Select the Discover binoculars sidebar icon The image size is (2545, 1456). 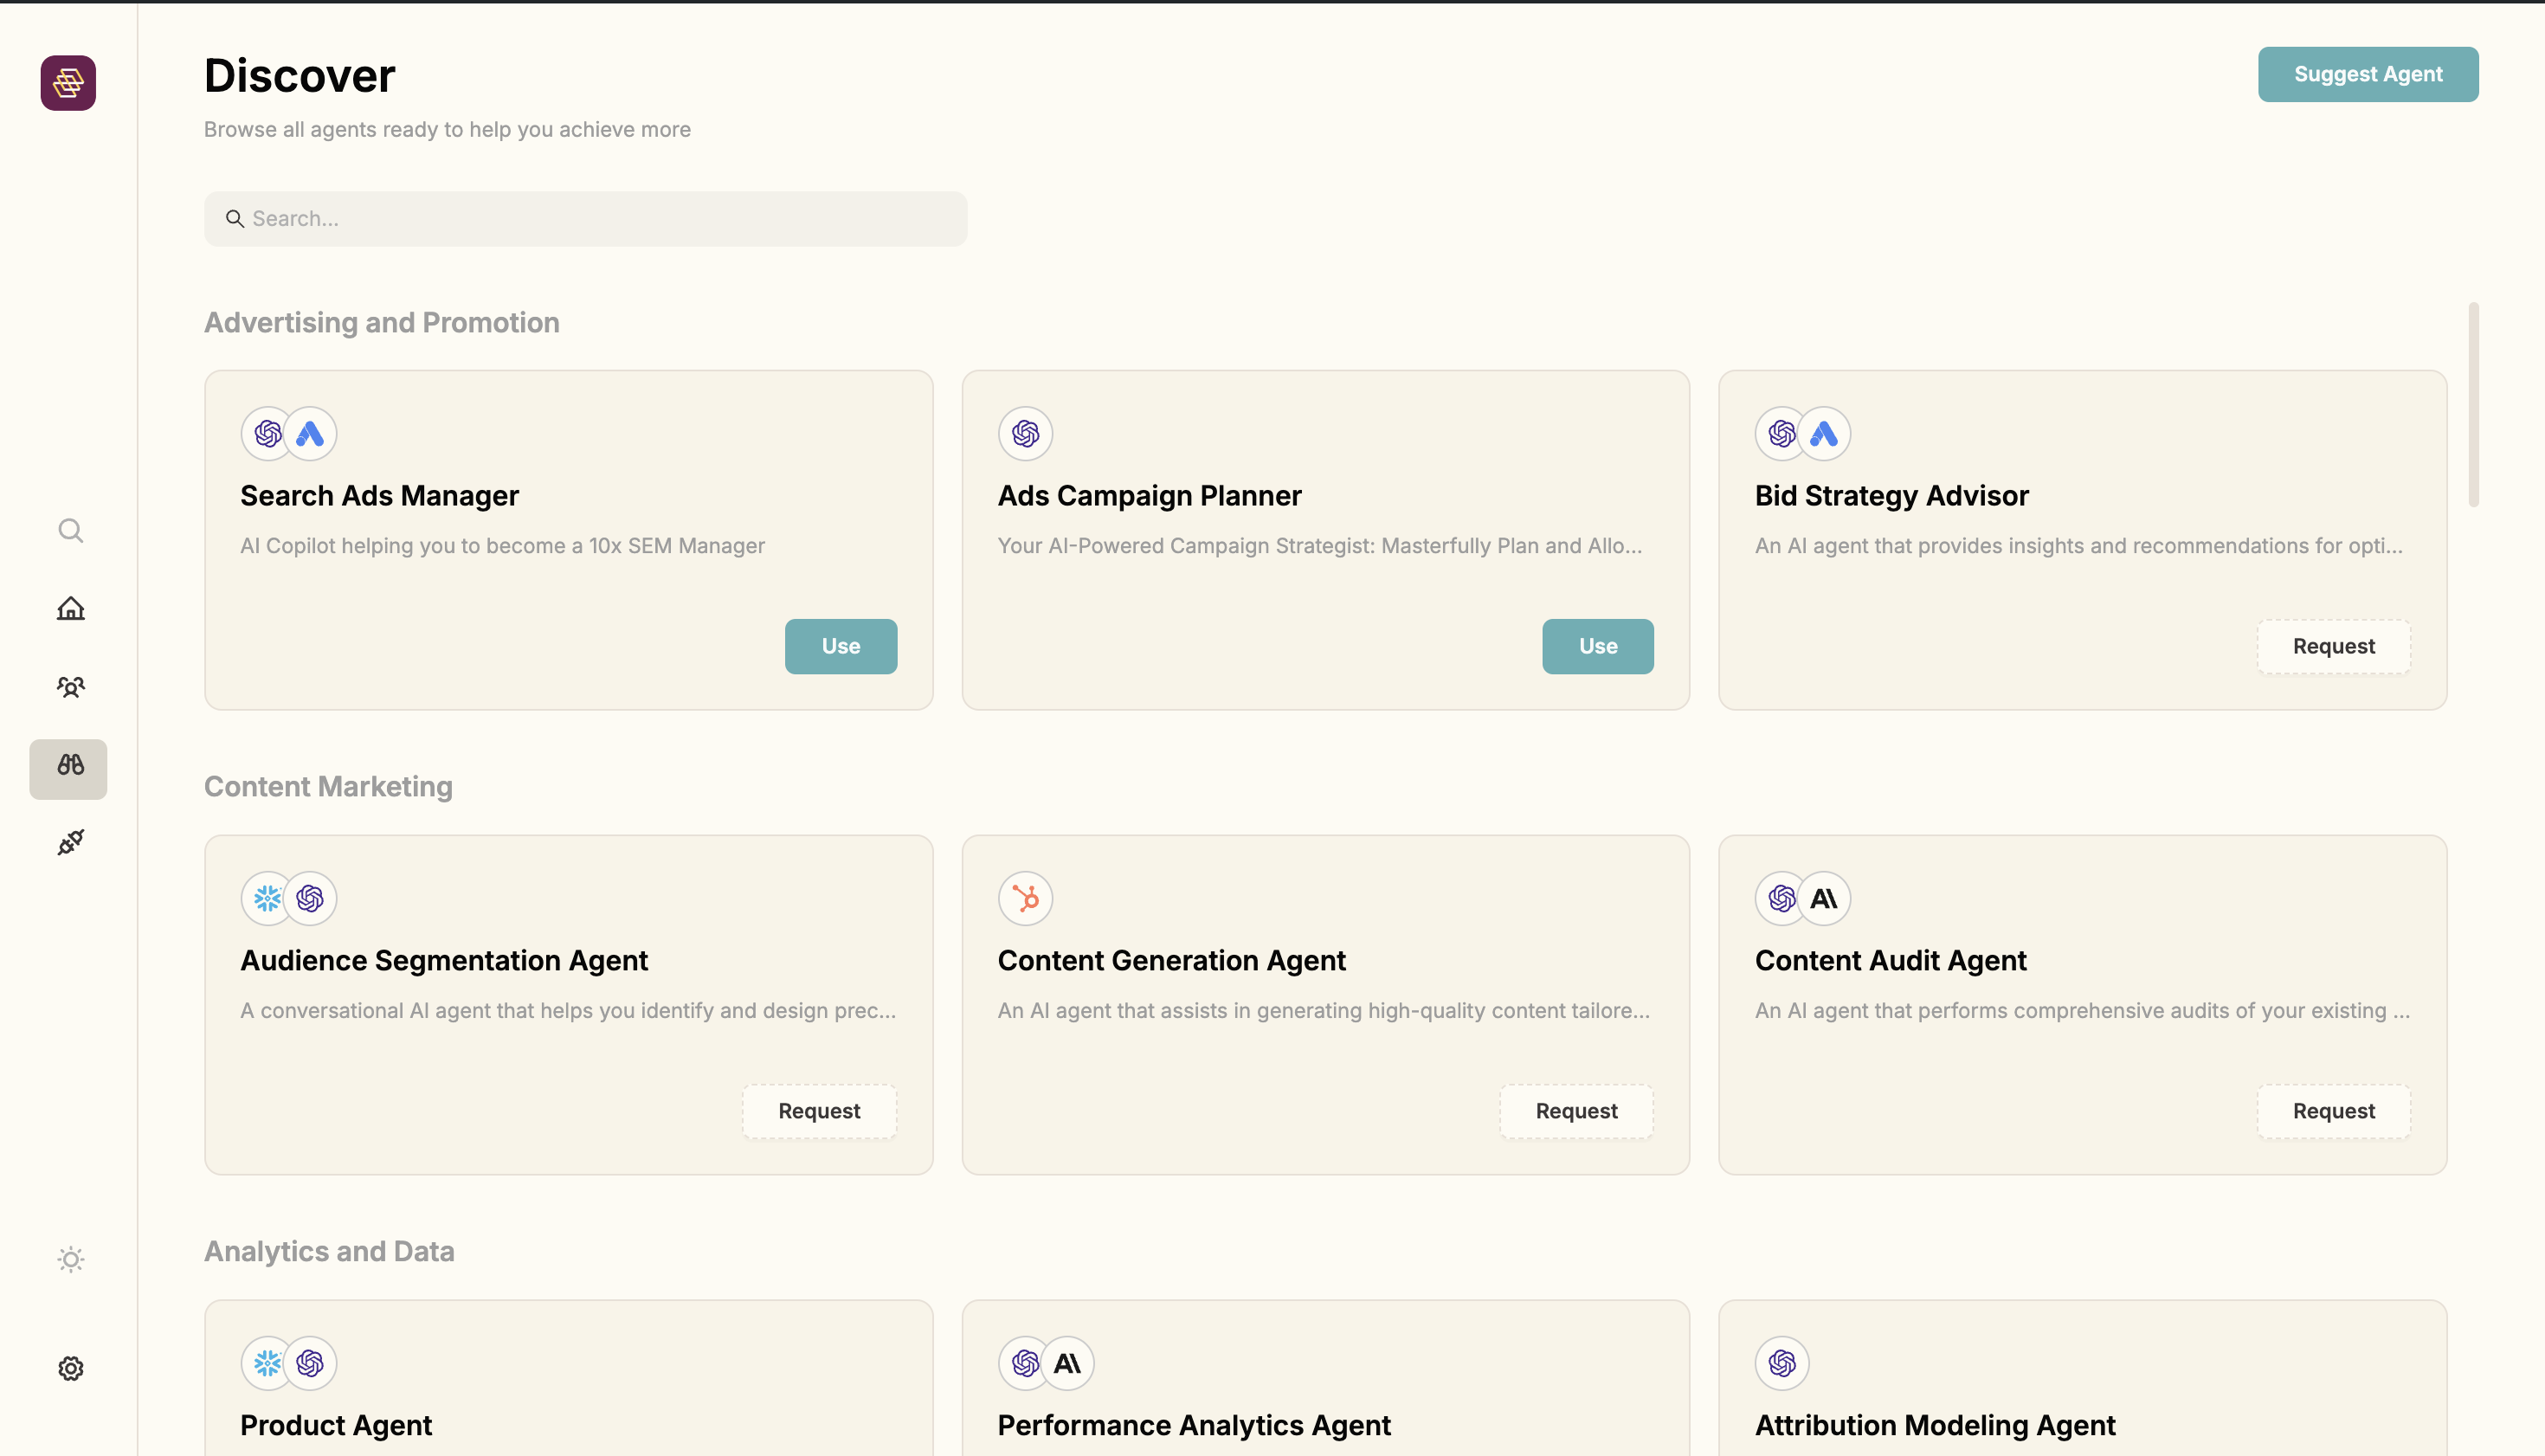(68, 767)
